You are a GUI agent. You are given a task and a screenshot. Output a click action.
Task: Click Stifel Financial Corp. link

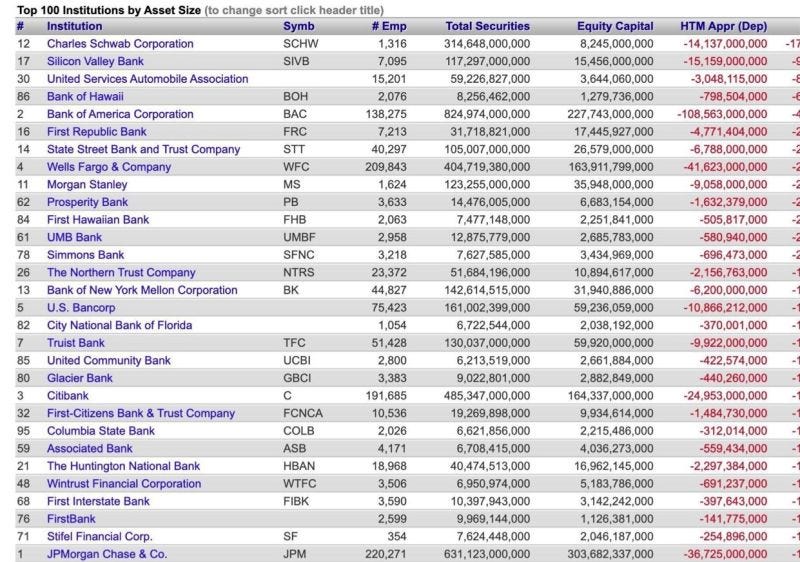click(99, 537)
